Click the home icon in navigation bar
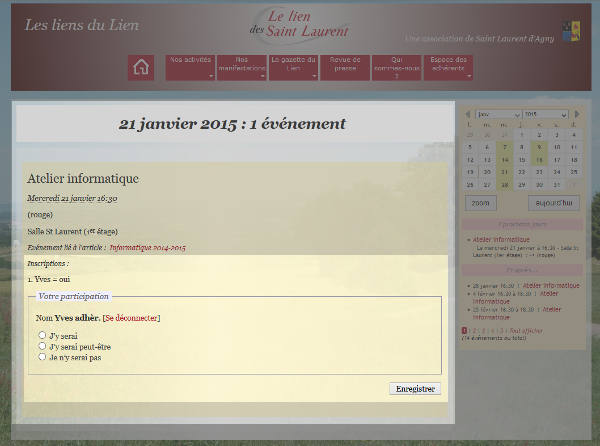Screen dimensions: 600x446 click(141, 67)
